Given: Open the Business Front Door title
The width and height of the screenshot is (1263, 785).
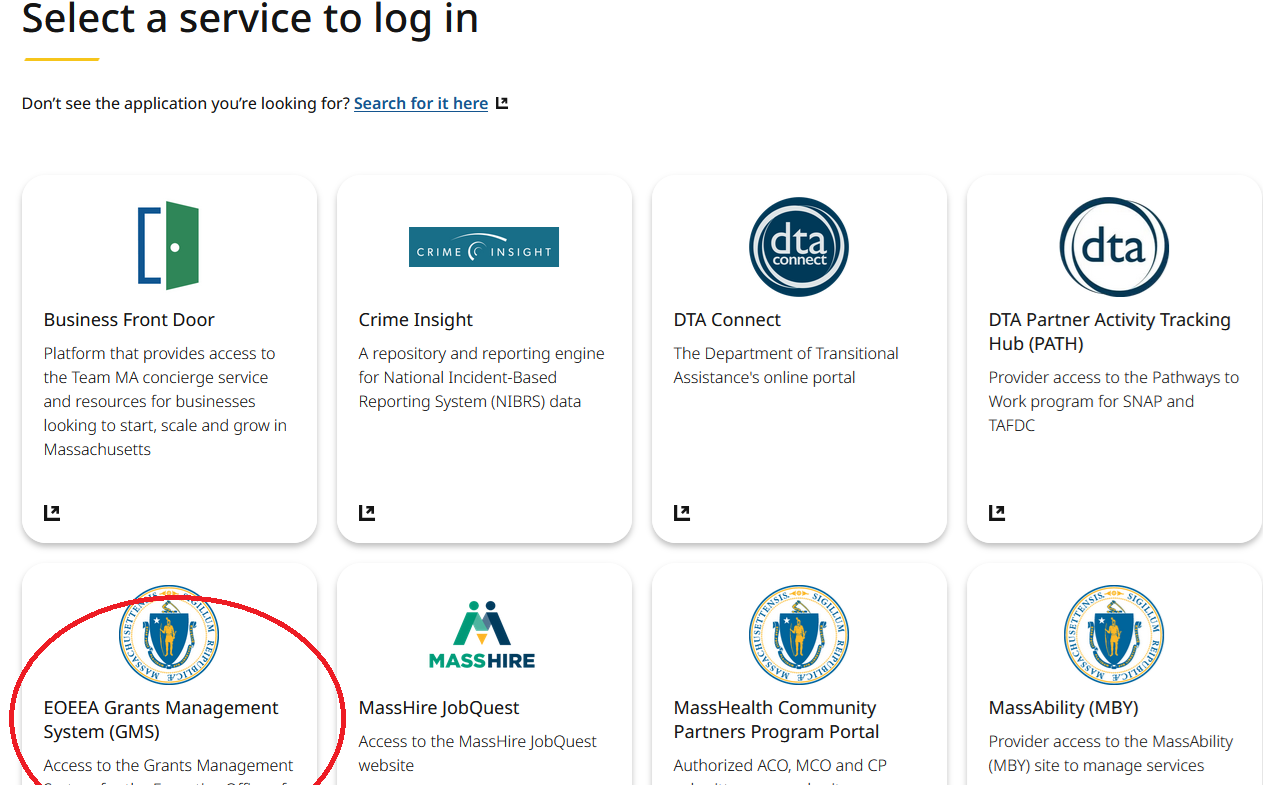Looking at the screenshot, I should (129, 320).
